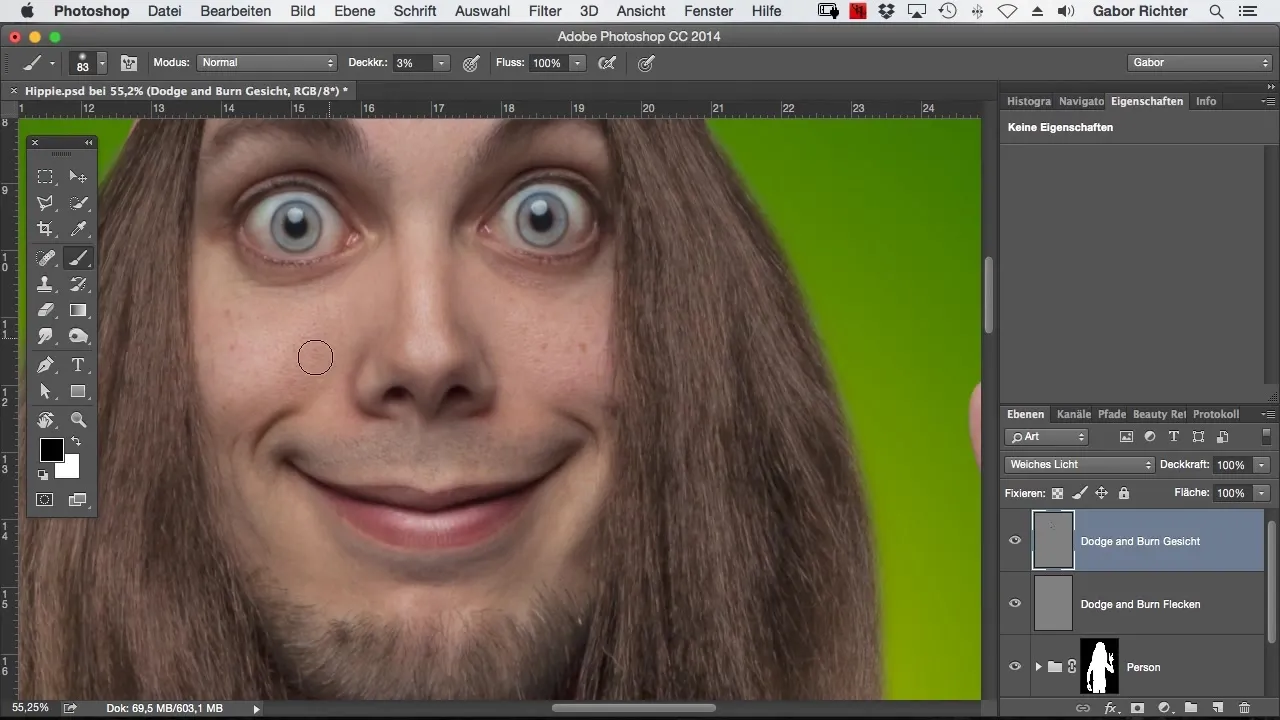Select the Type tool in the tools panel
Image resolution: width=1280 pixels, height=720 pixels.
pos(78,365)
